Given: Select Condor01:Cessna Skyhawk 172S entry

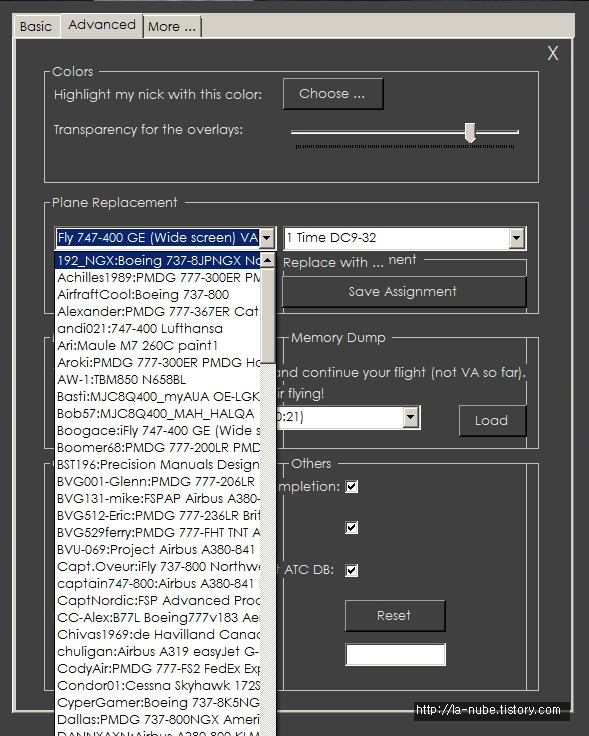Looking at the screenshot, I should (158, 685).
